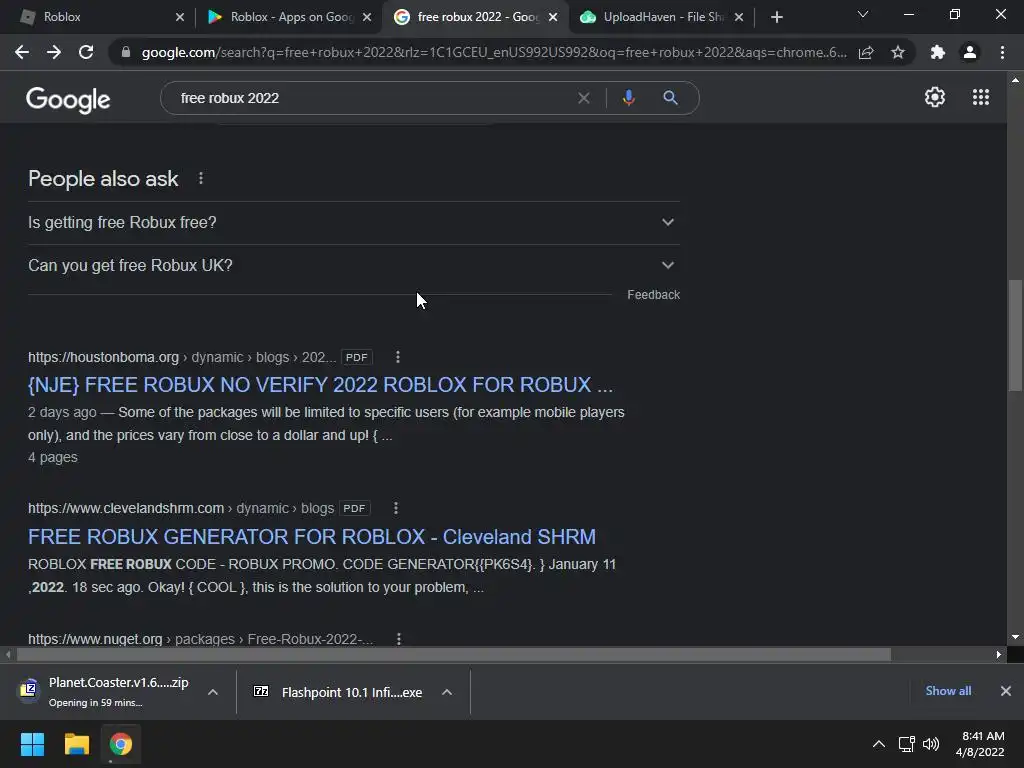
Task: Open the FREE ROBUX NO VERIFY 2022 result
Action: [x=321, y=385]
